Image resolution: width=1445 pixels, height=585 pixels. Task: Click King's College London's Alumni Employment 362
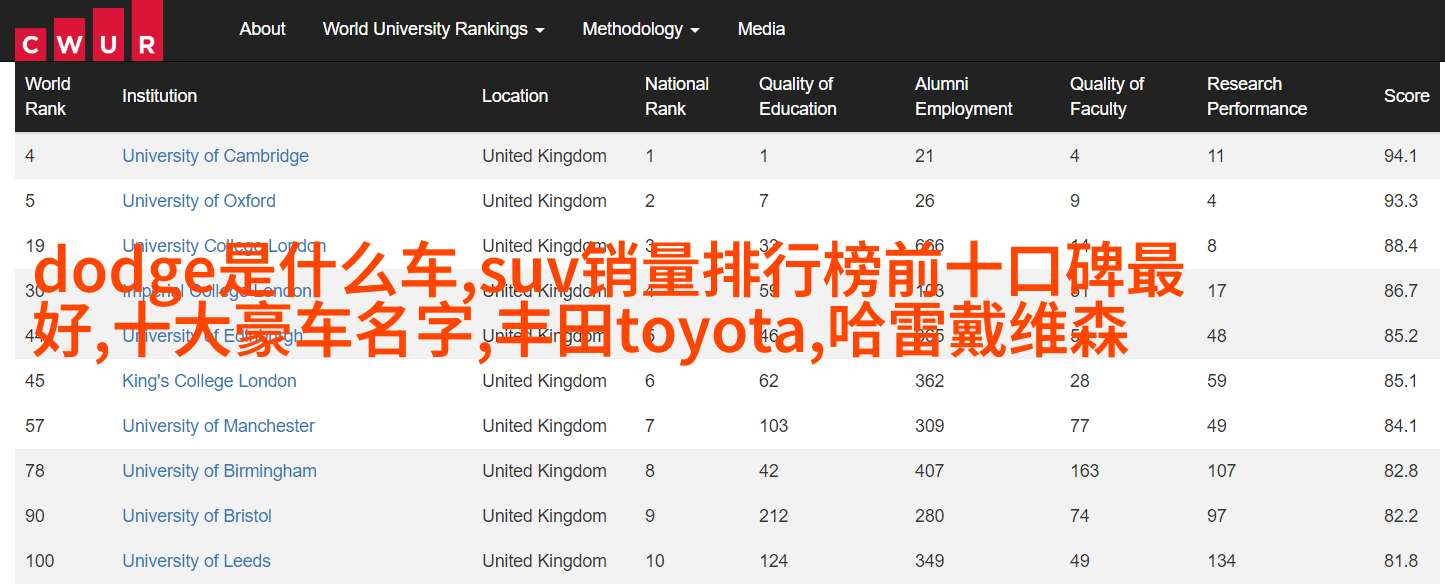click(x=930, y=381)
